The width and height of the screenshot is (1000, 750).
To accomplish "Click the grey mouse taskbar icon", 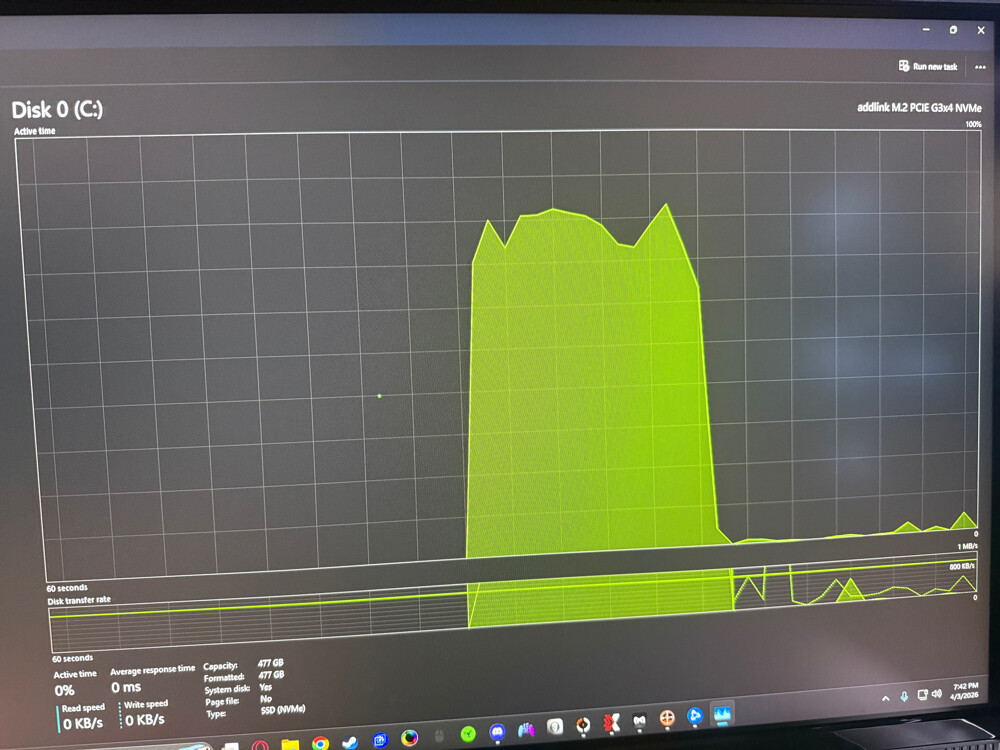I will click(439, 736).
